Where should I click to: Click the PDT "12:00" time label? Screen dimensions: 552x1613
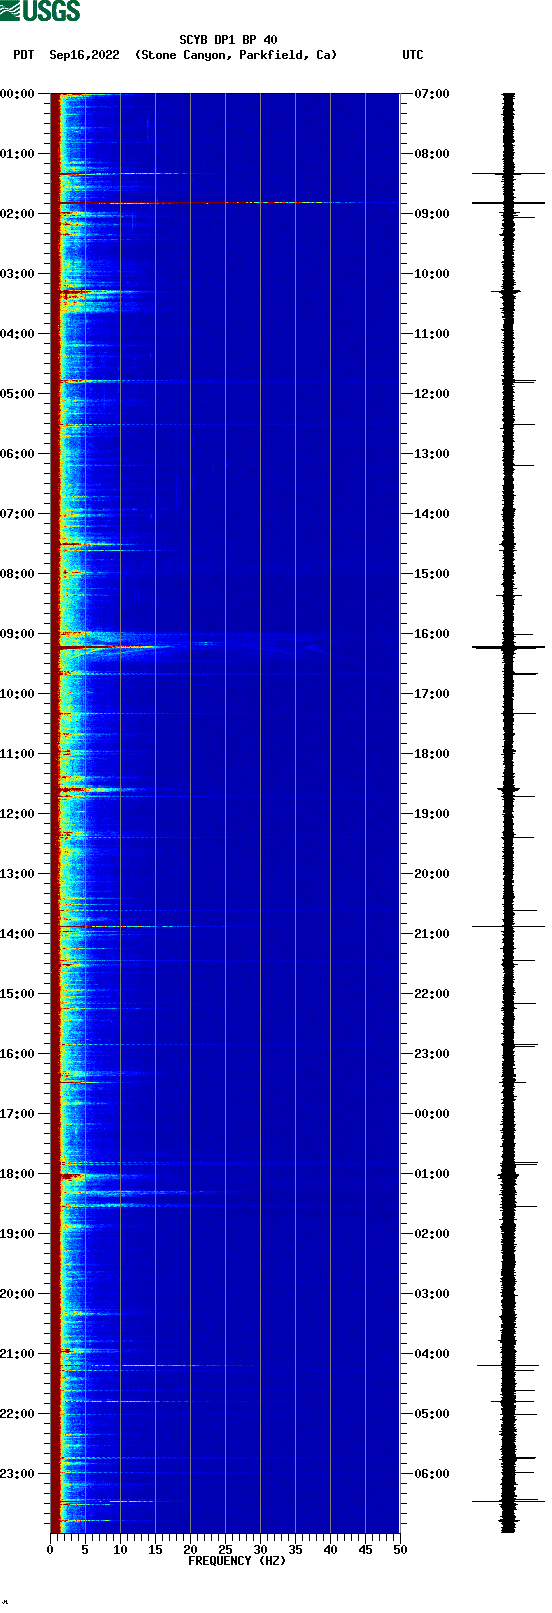coord(18,814)
